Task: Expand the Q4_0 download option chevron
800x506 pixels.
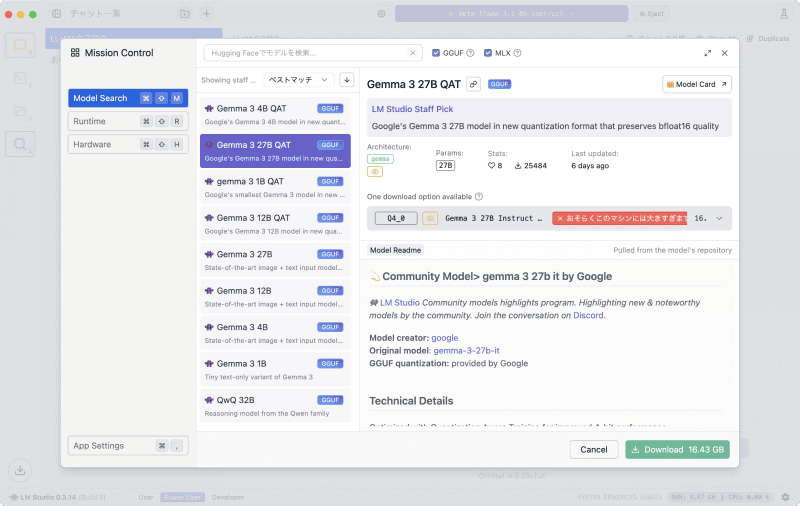Action: pyautogui.click(x=719, y=218)
